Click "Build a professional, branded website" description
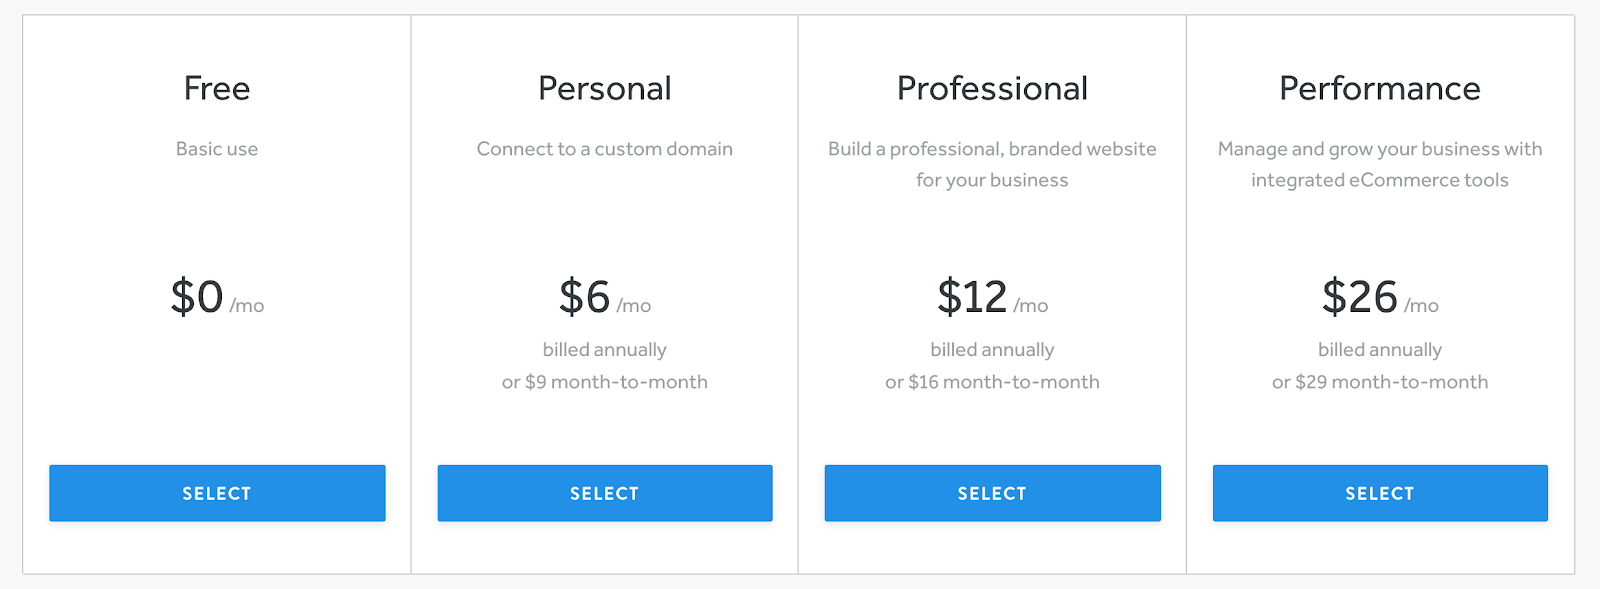 point(992,149)
